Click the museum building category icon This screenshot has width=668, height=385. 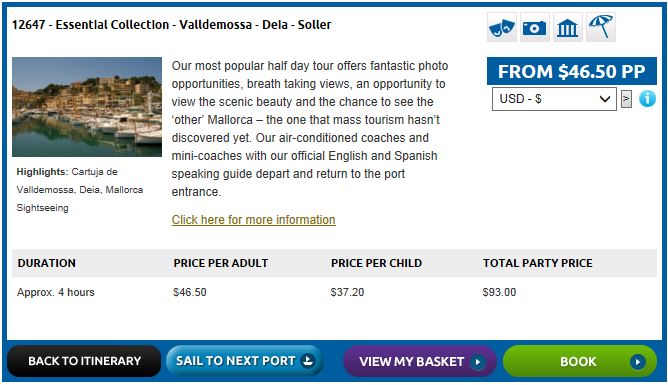click(567, 28)
